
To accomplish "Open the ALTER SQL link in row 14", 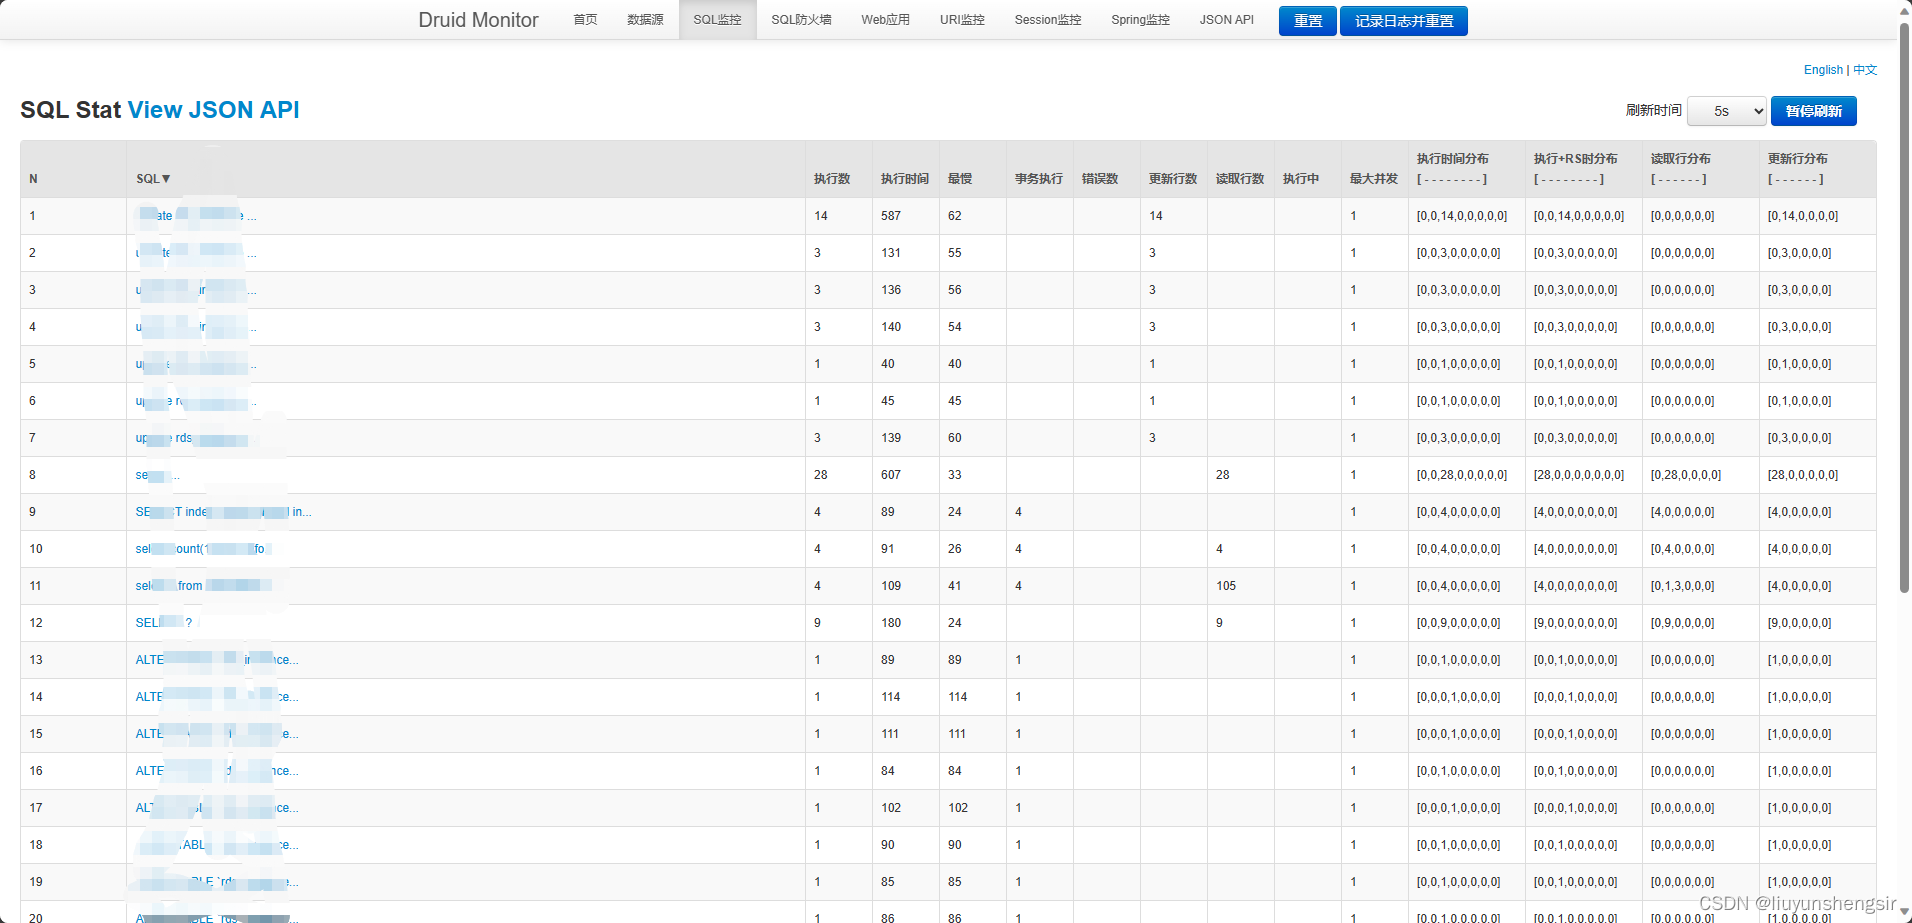I will 217,697.
